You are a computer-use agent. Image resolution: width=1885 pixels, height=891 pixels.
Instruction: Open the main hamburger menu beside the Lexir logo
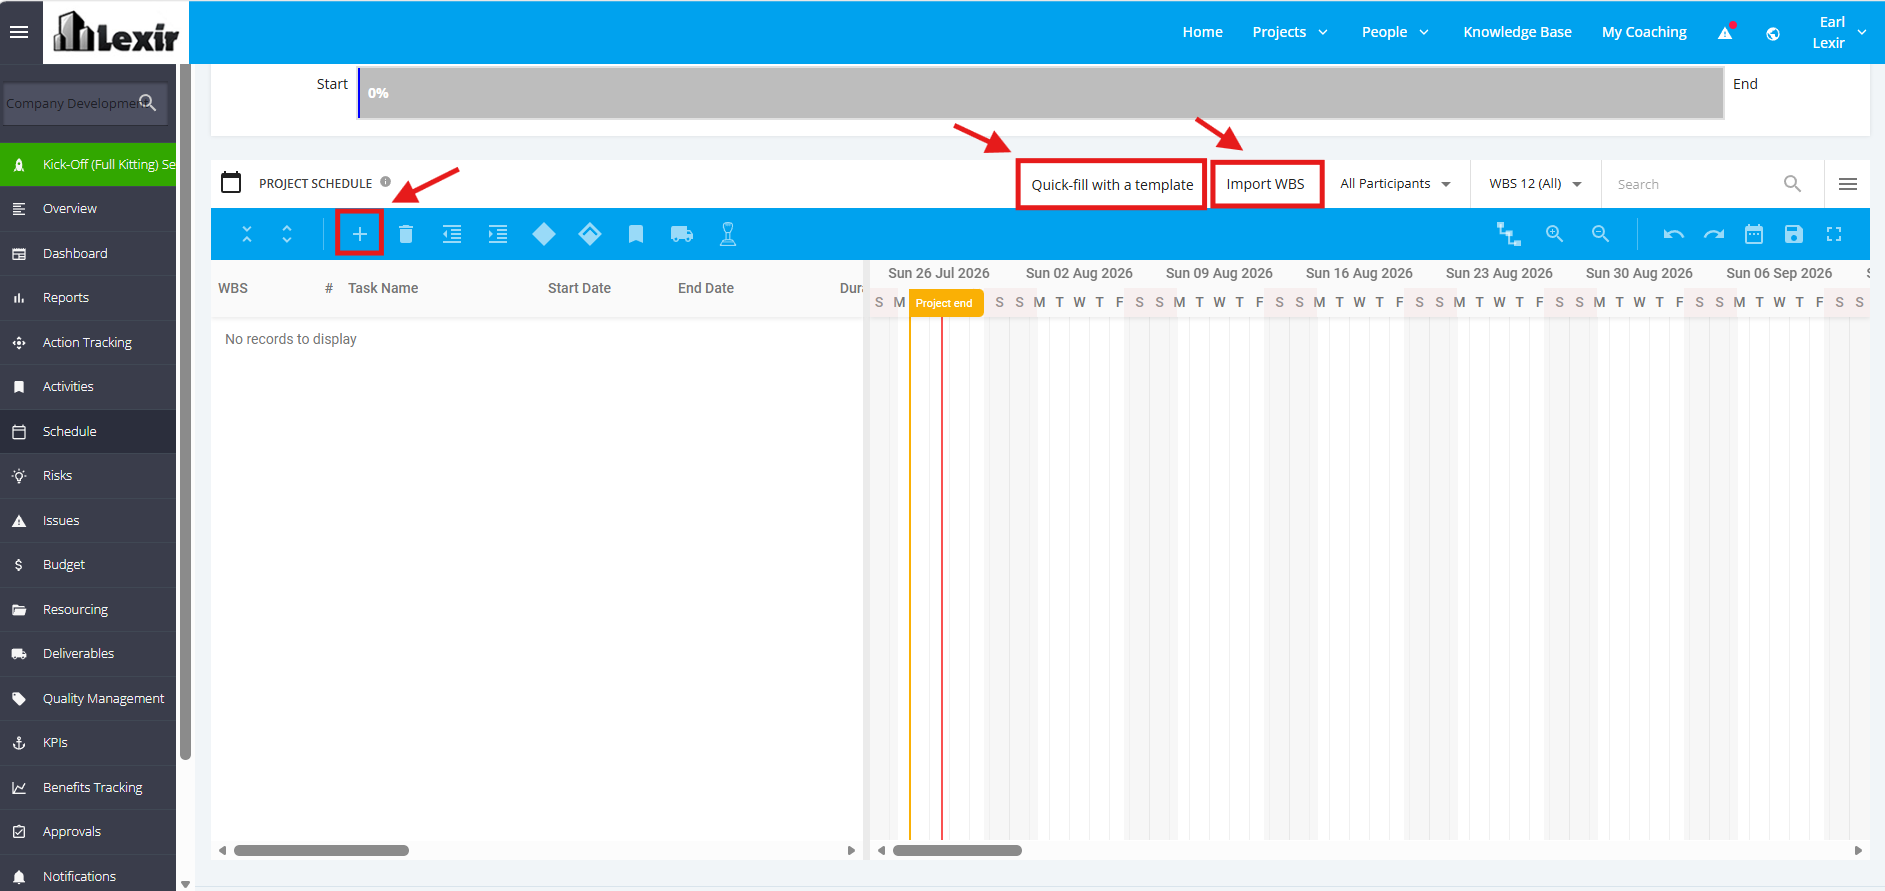pyautogui.click(x=18, y=32)
